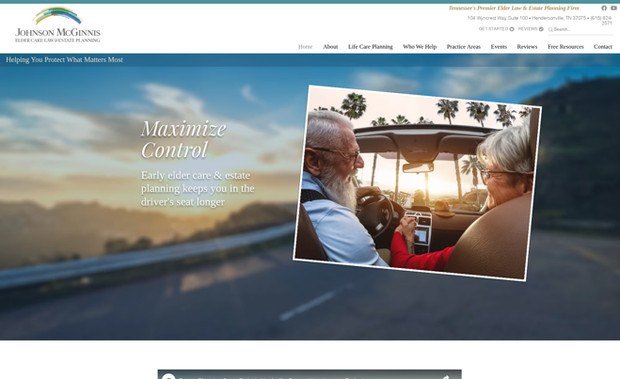
Task: Open the Free Resources menu
Action: pyautogui.click(x=565, y=47)
